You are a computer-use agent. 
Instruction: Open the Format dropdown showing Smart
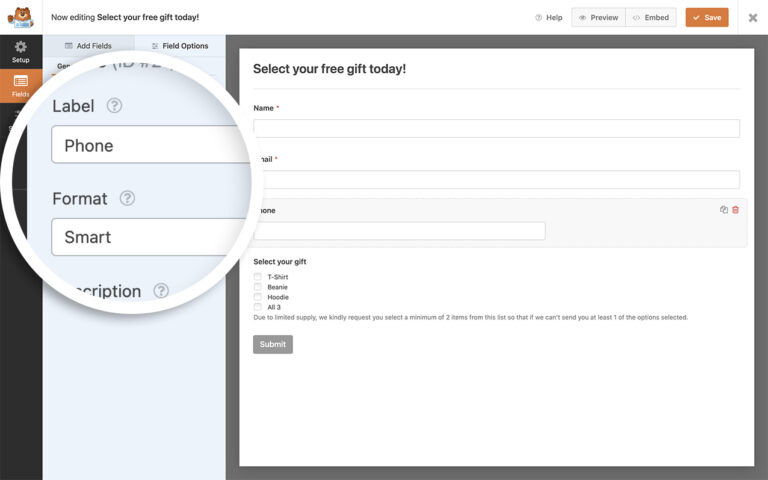[150, 237]
